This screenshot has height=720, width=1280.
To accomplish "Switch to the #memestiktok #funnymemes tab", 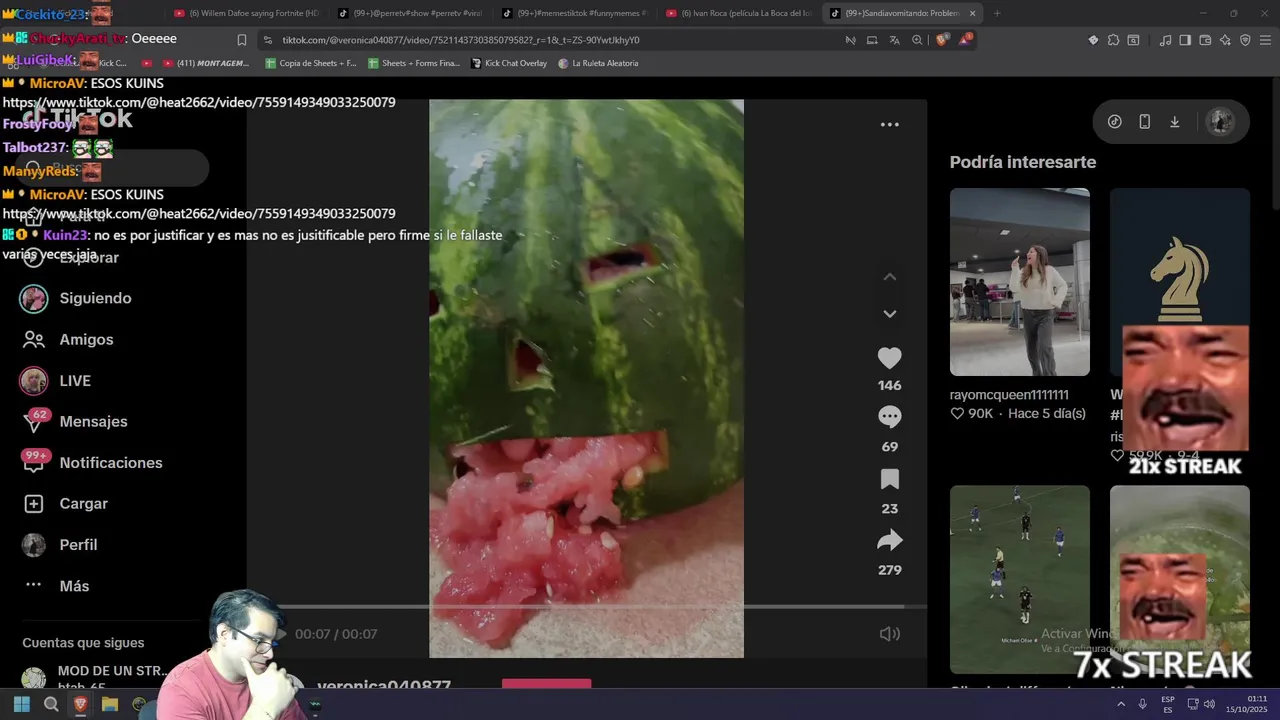I will 574,13.
